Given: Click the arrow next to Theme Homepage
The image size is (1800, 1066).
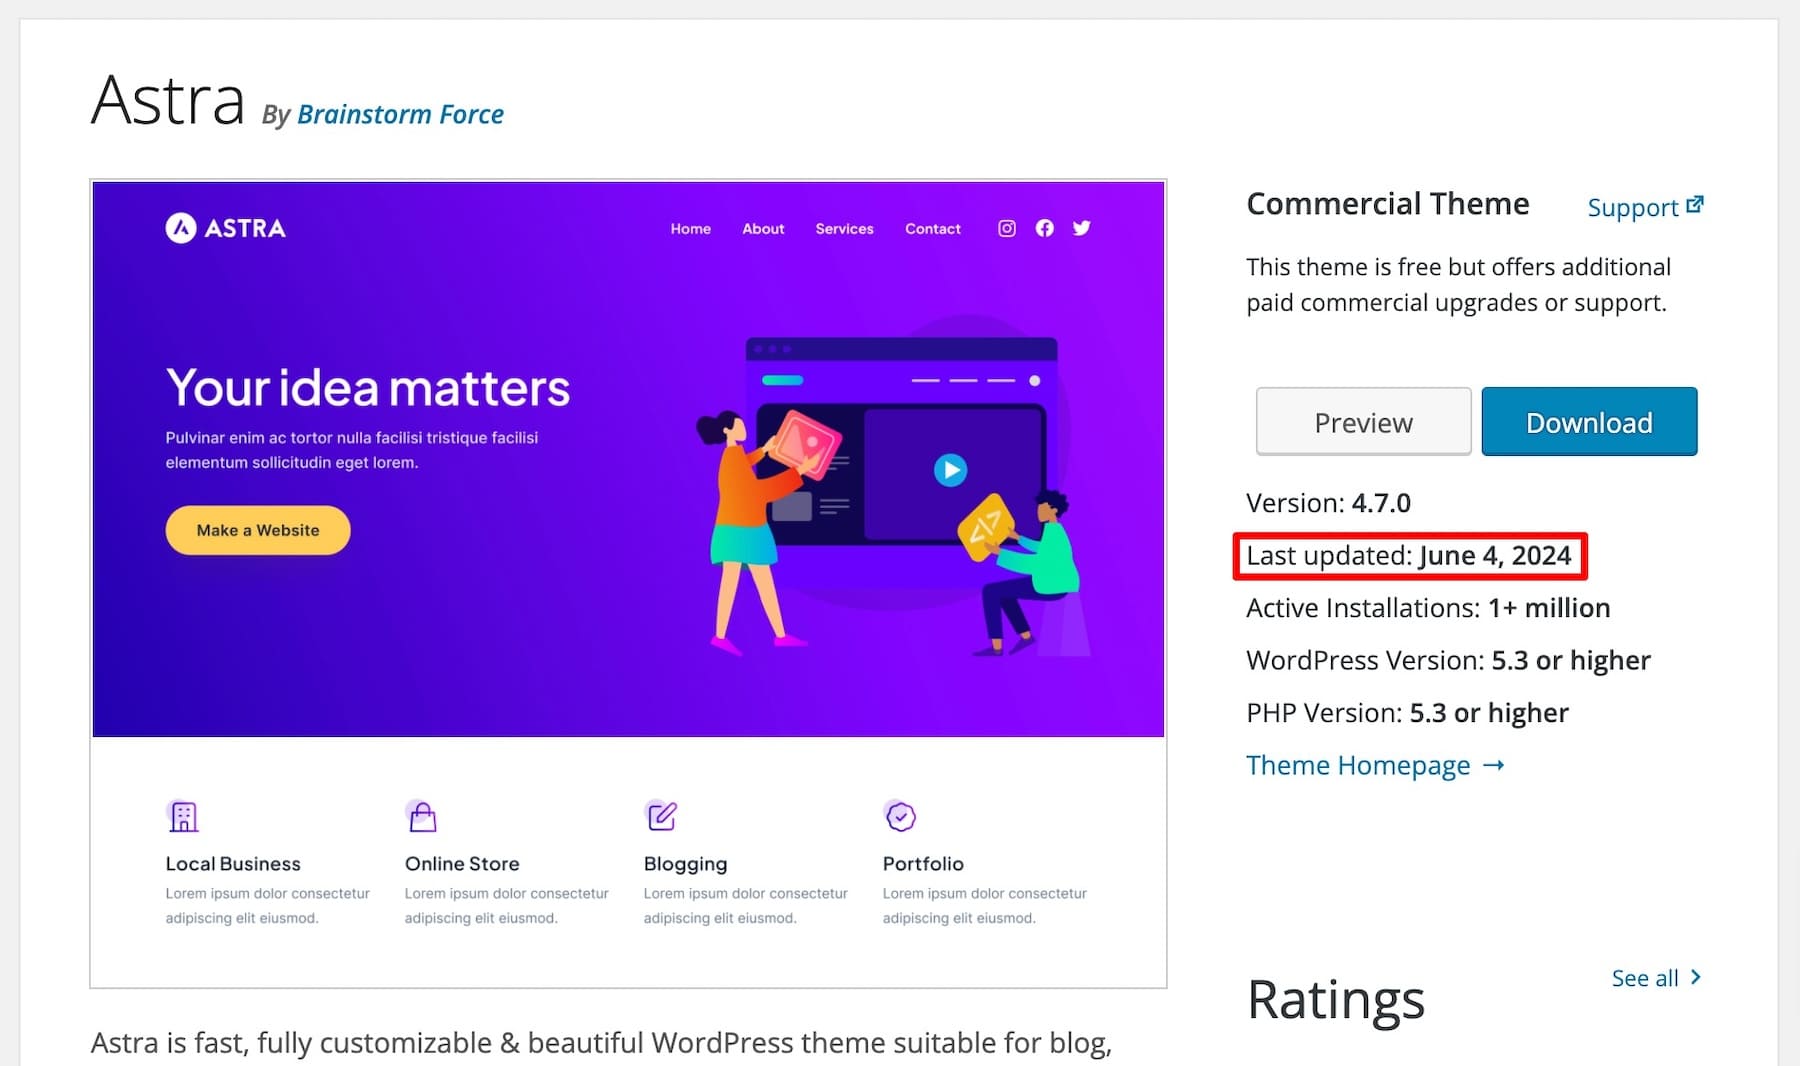Looking at the screenshot, I should coord(1494,765).
